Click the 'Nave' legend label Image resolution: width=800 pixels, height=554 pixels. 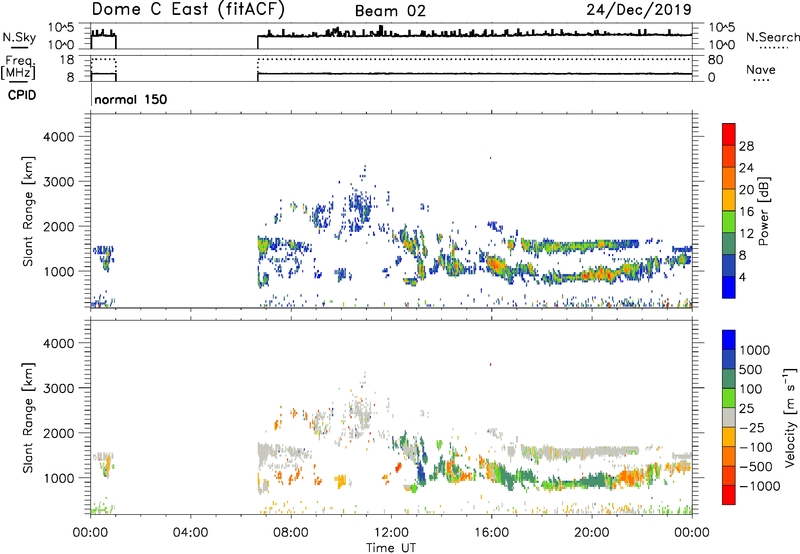pyautogui.click(x=761, y=69)
